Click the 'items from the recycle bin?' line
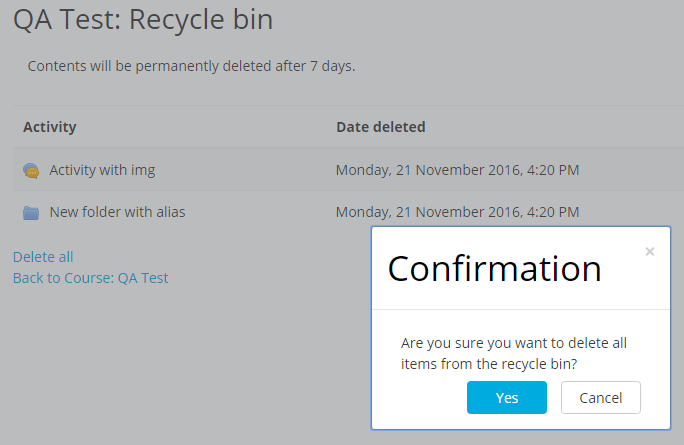684x445 pixels. tap(489, 364)
